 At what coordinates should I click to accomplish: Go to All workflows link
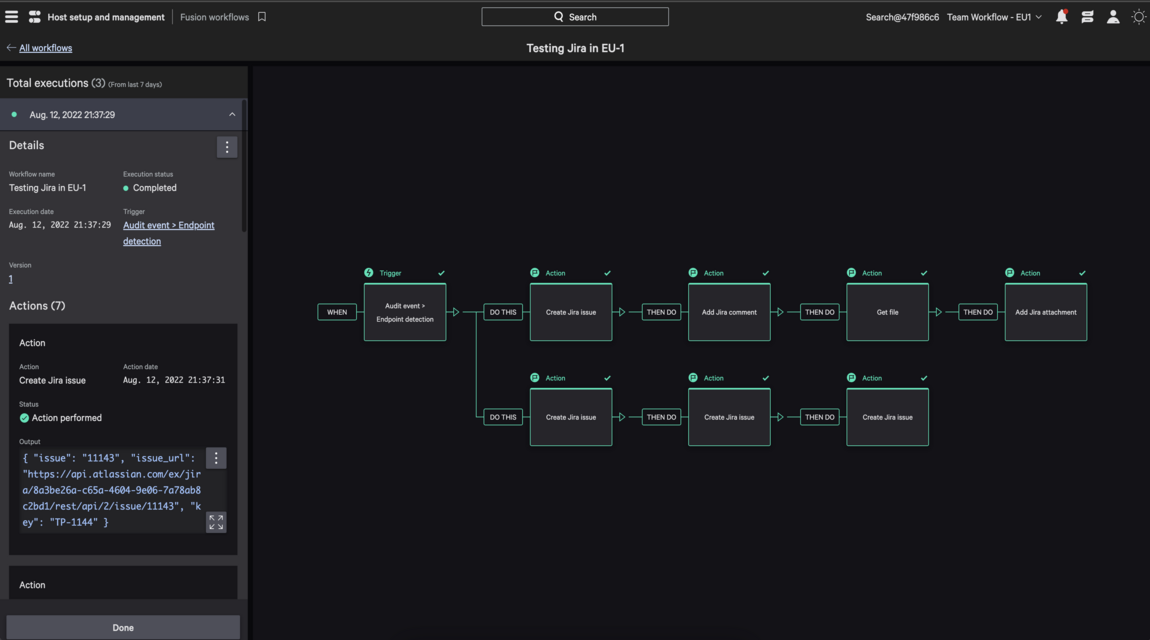pos(45,48)
